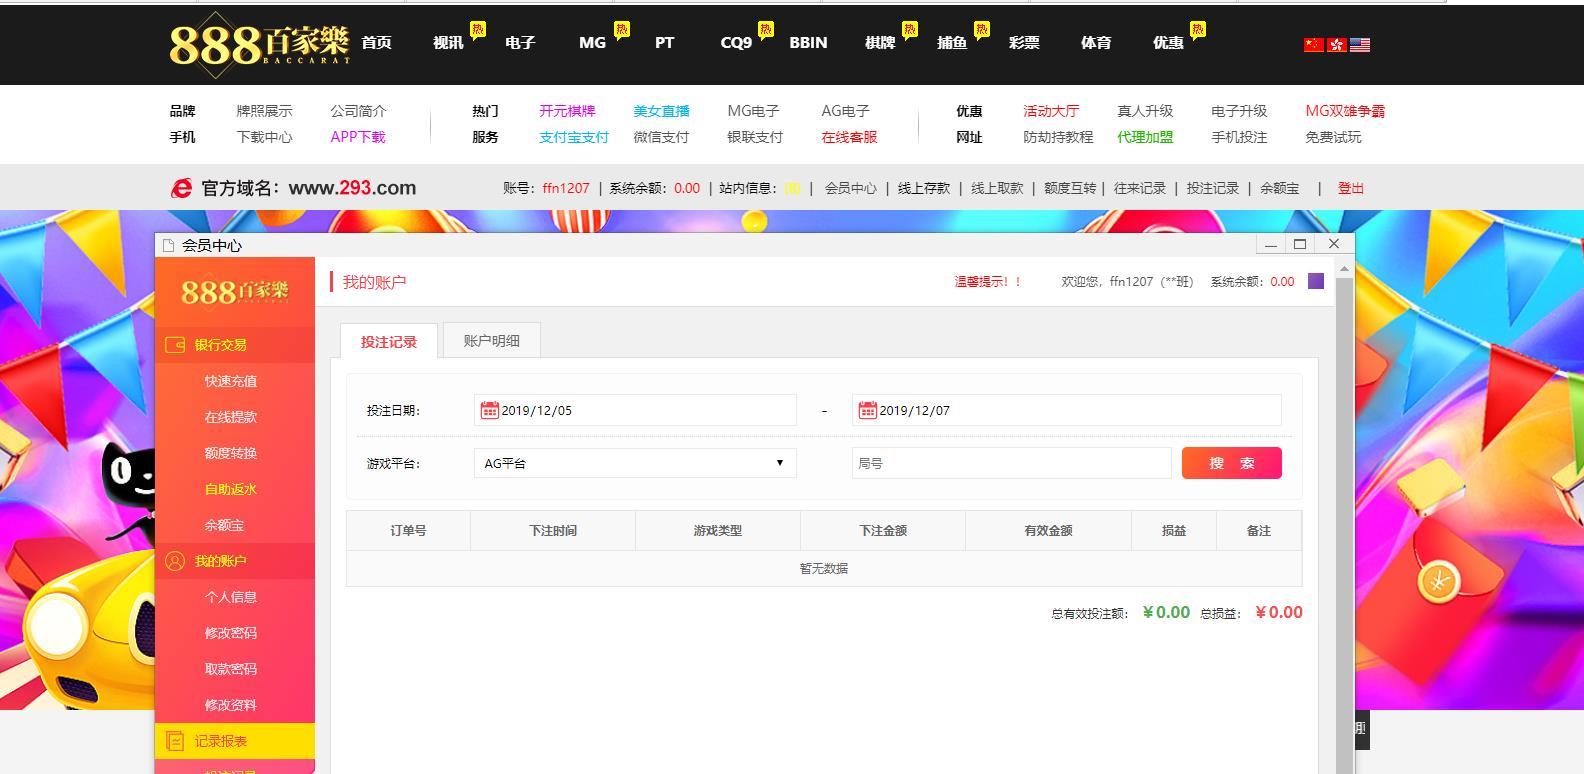
Task: Open 电子 in the top navigation
Action: tap(520, 42)
